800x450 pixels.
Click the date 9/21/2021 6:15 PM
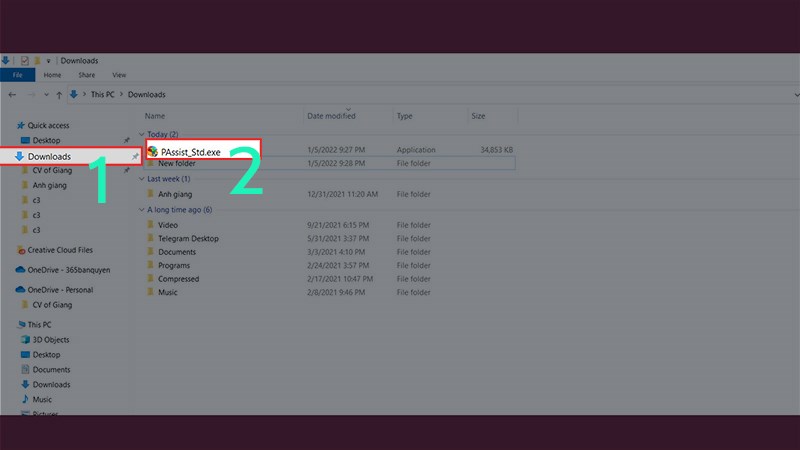pos(338,225)
